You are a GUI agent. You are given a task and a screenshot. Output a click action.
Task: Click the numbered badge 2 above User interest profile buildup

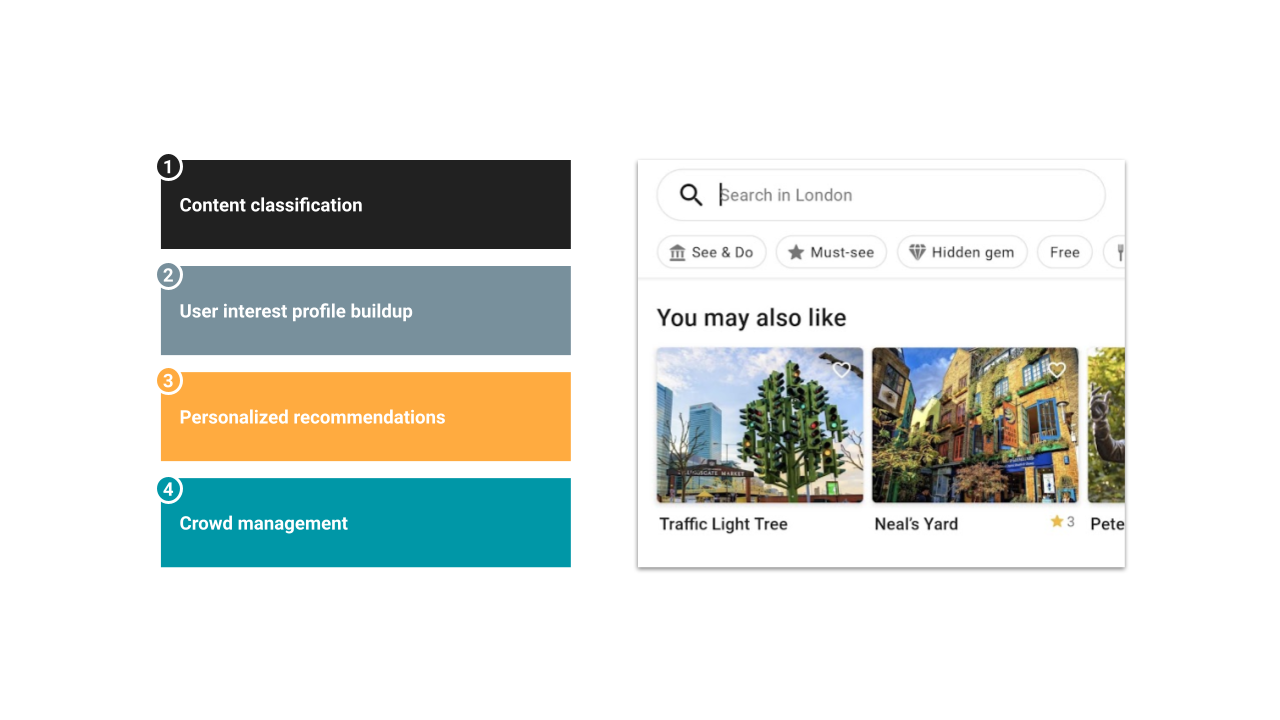(169, 273)
